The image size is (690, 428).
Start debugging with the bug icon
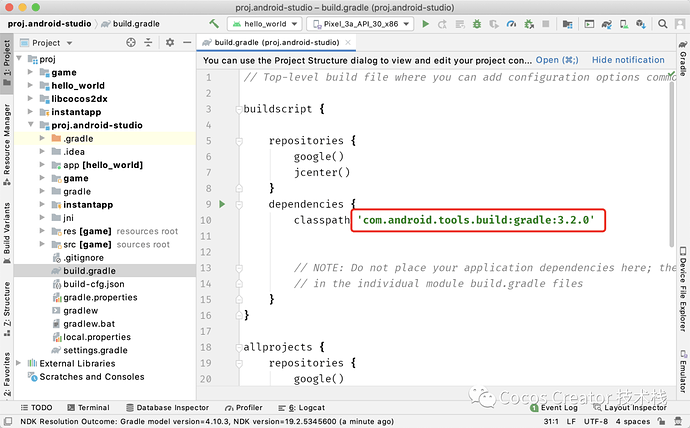tap(477, 24)
